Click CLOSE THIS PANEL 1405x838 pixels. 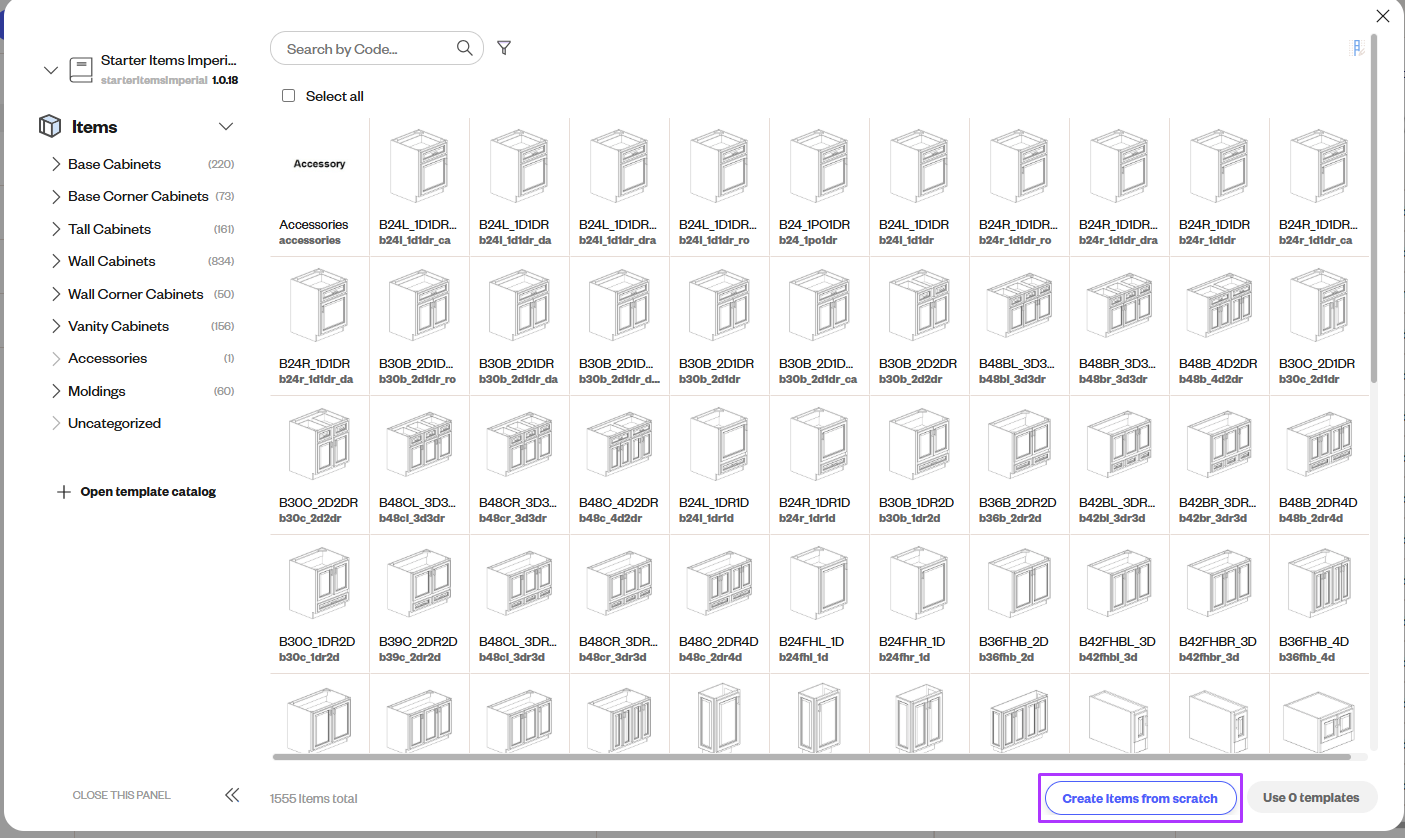pos(121,794)
